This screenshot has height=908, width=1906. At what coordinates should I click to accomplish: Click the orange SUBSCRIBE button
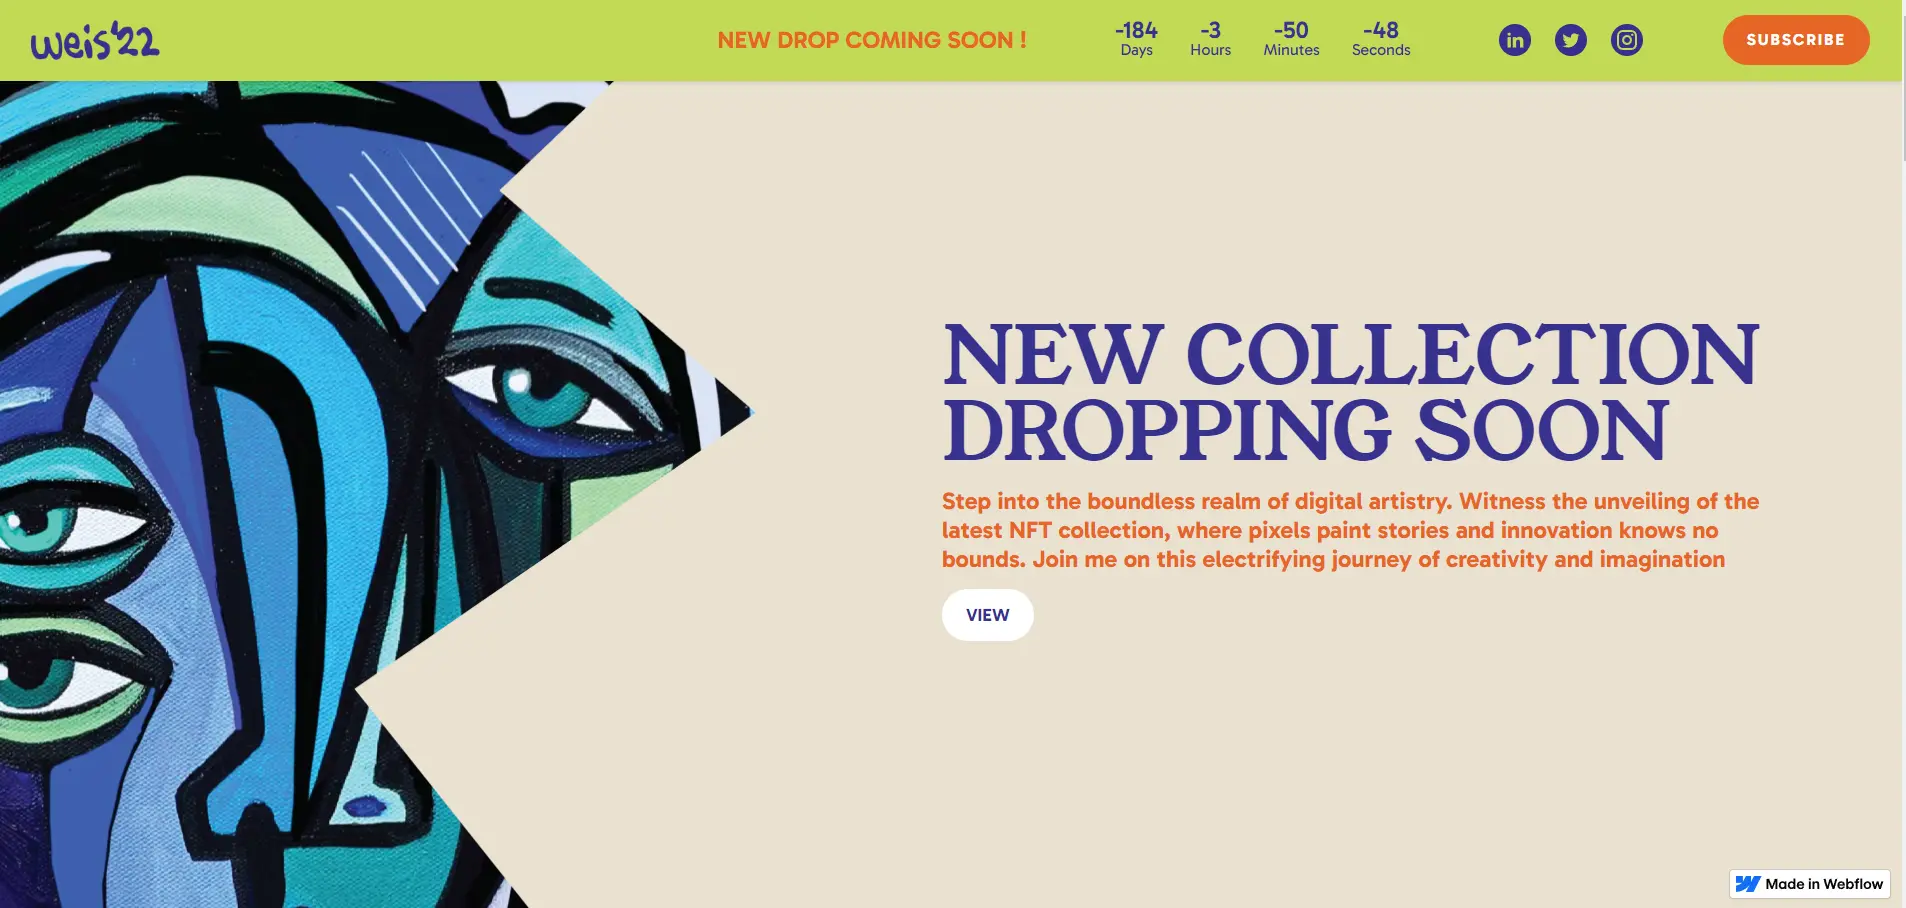[x=1795, y=40]
